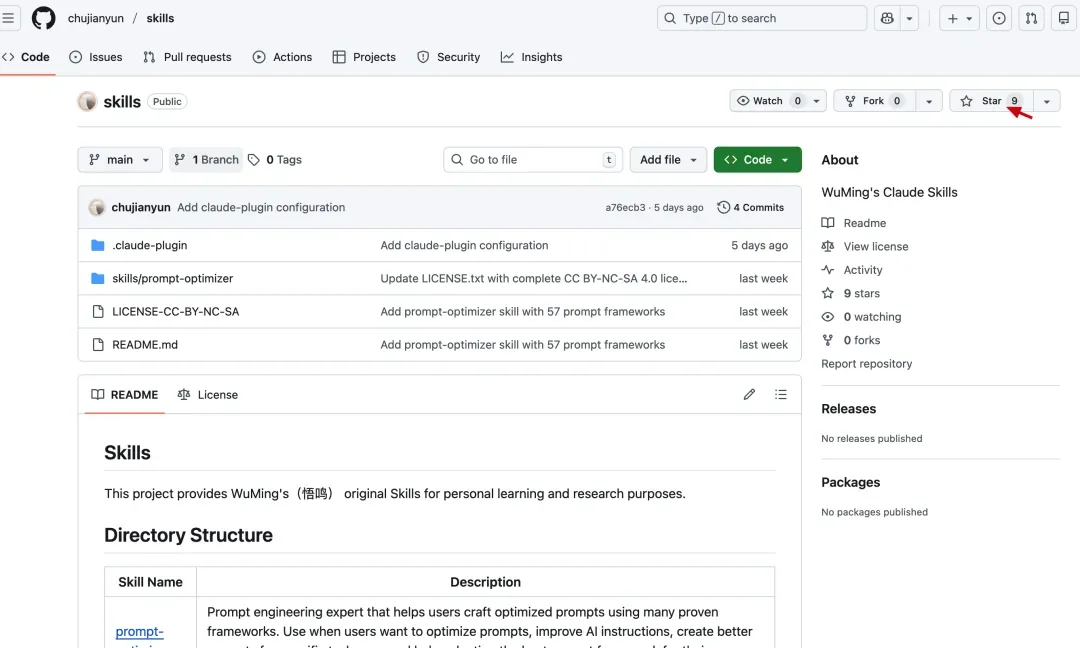This screenshot has height=648, width=1080.
Task: Open pull requests icon in header
Action: pyautogui.click(x=1032, y=18)
